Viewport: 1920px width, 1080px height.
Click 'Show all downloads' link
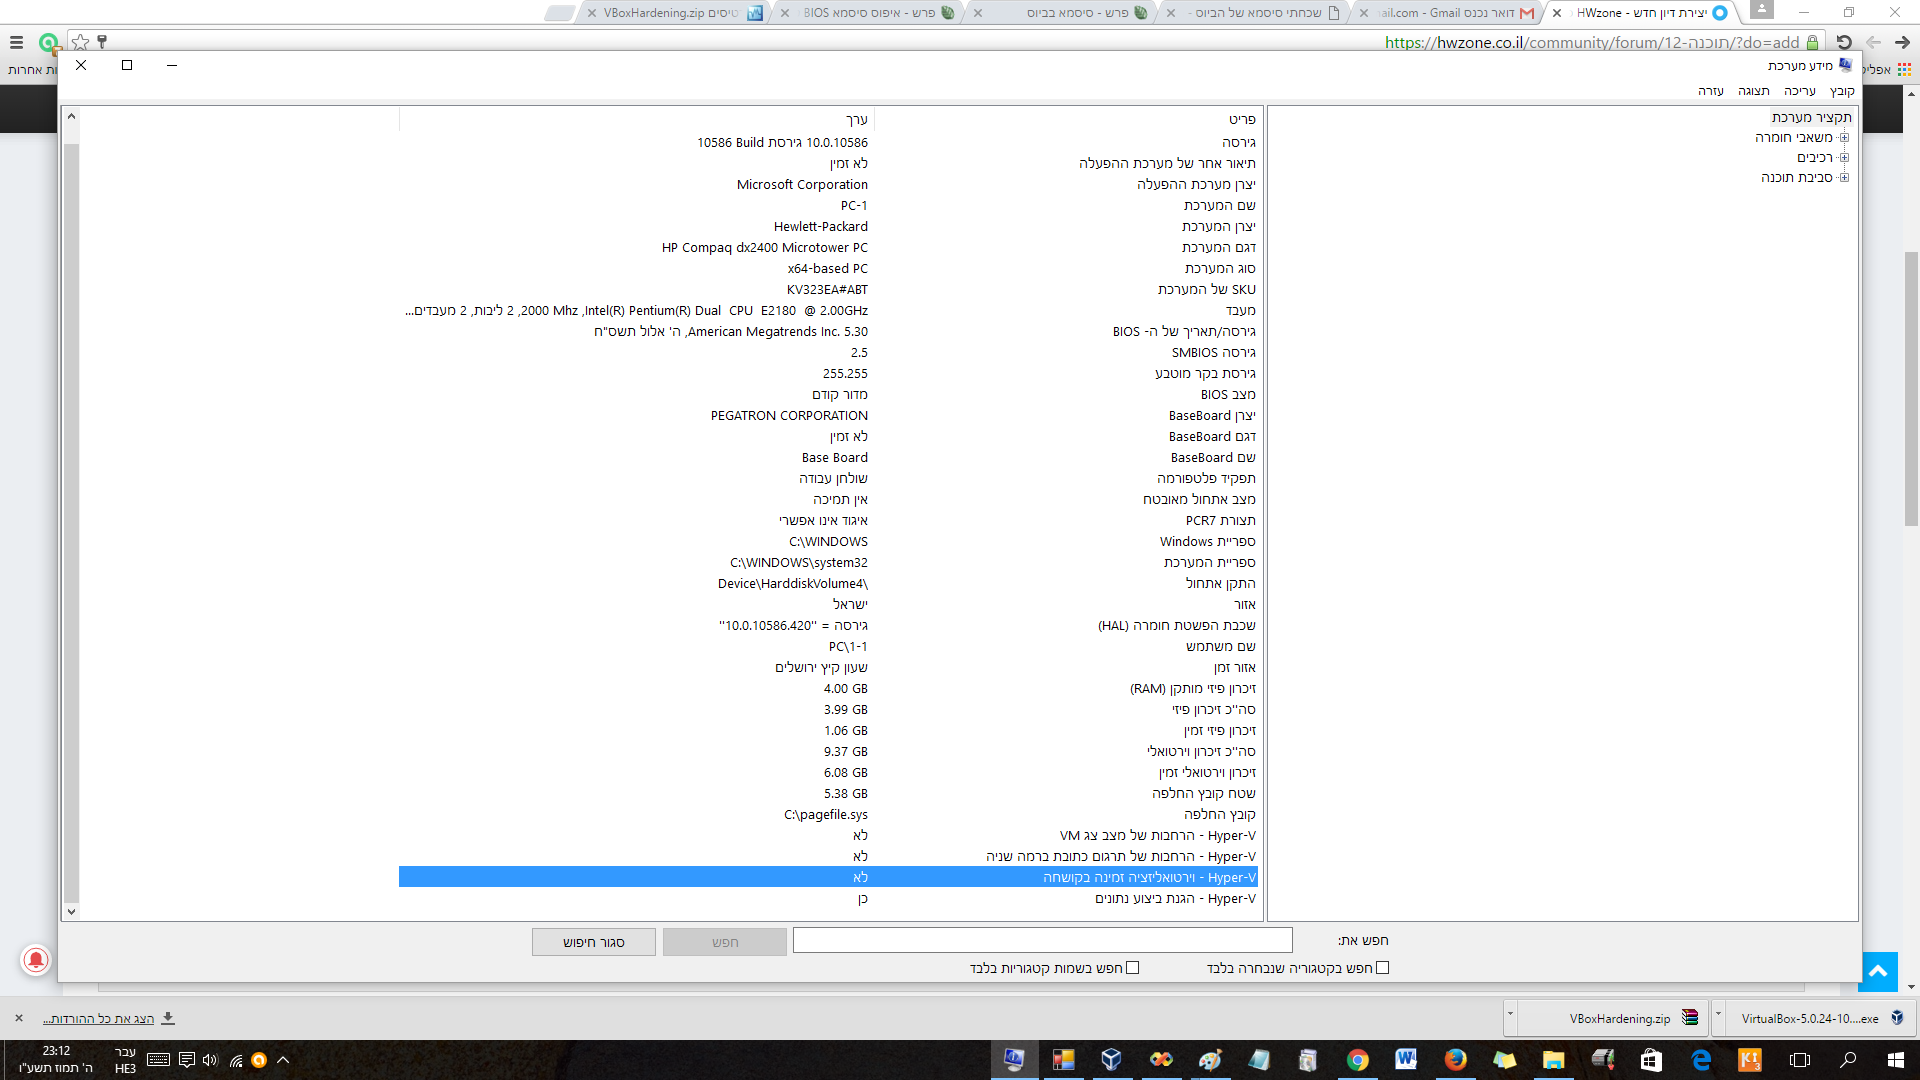tap(98, 1018)
